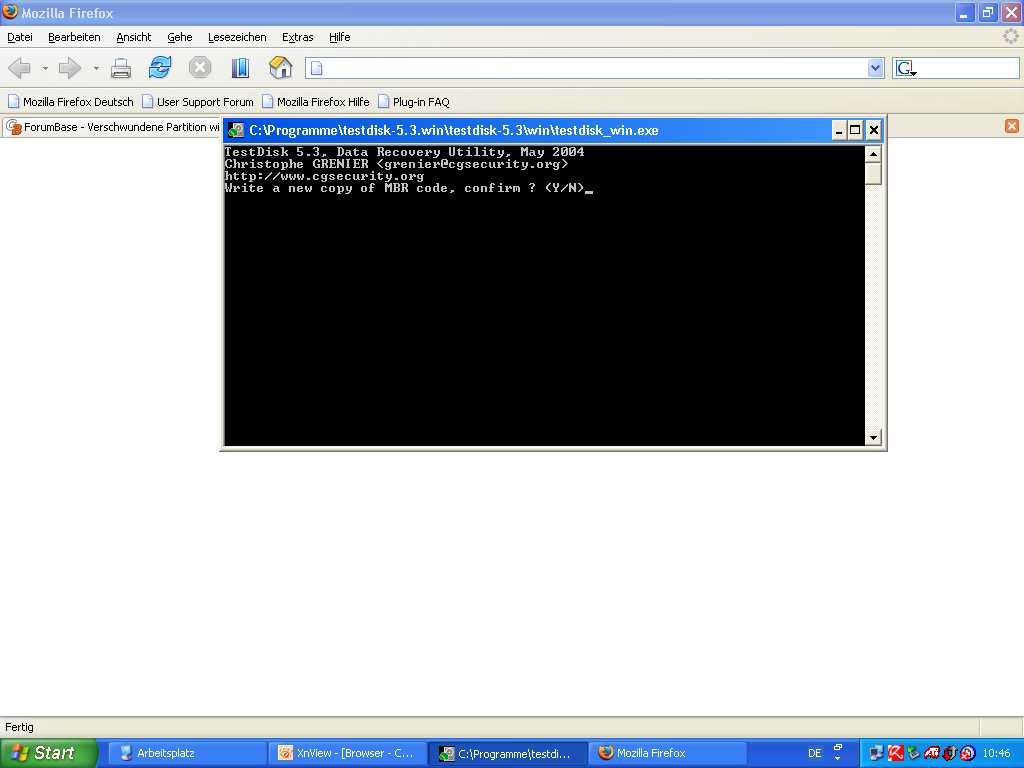This screenshot has width=1024, height=768.
Task: Click the Christophe GRENIER console line
Action: point(396,164)
